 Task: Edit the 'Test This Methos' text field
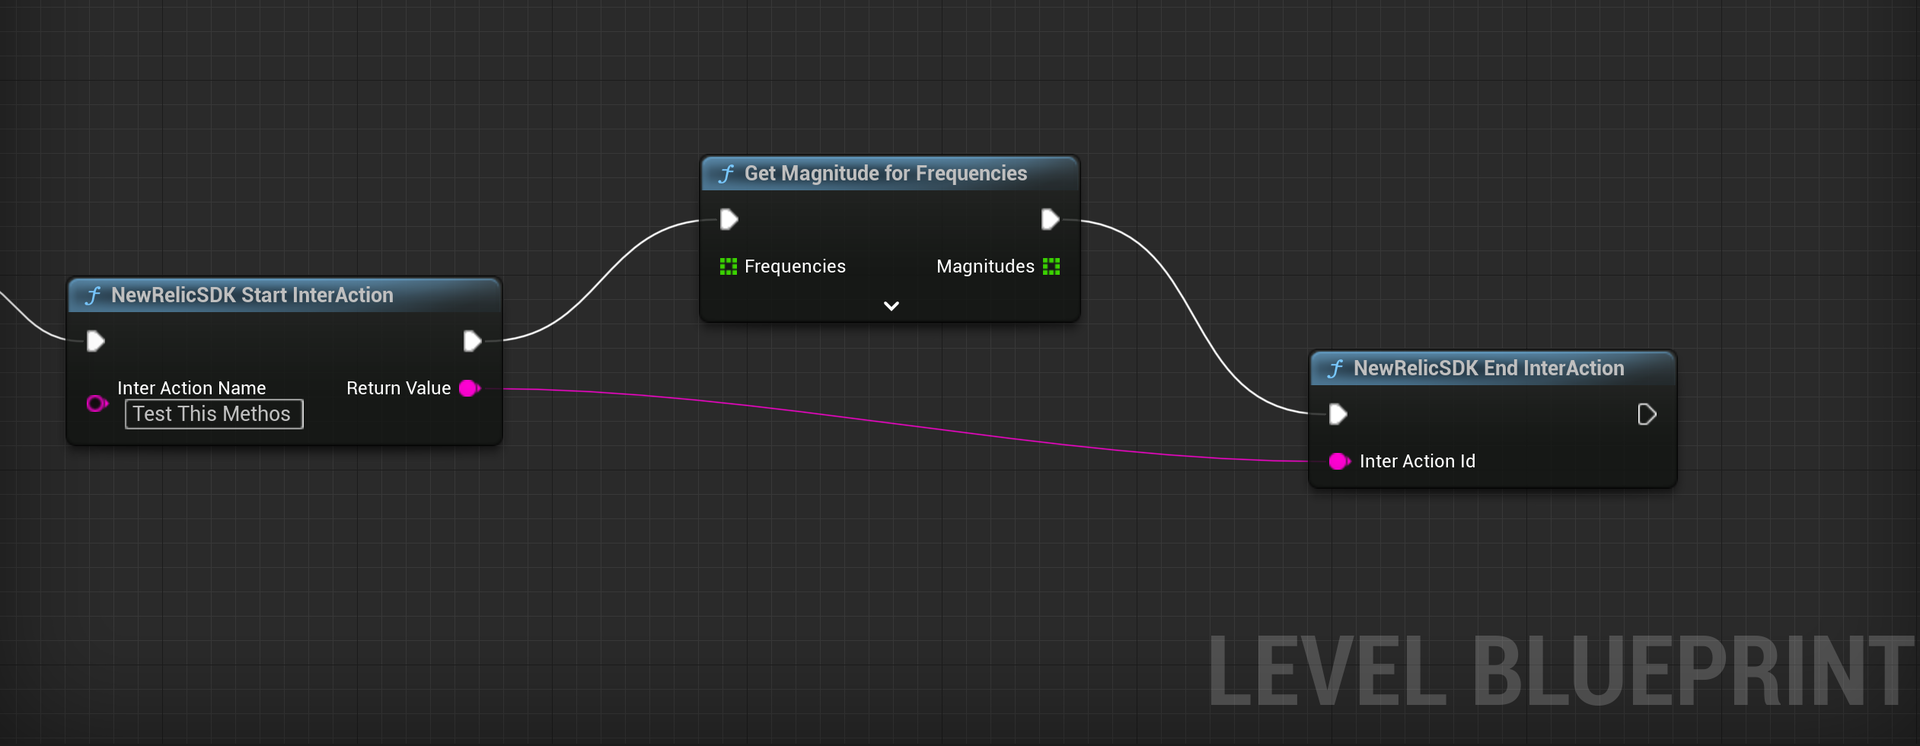pyautogui.click(x=213, y=414)
